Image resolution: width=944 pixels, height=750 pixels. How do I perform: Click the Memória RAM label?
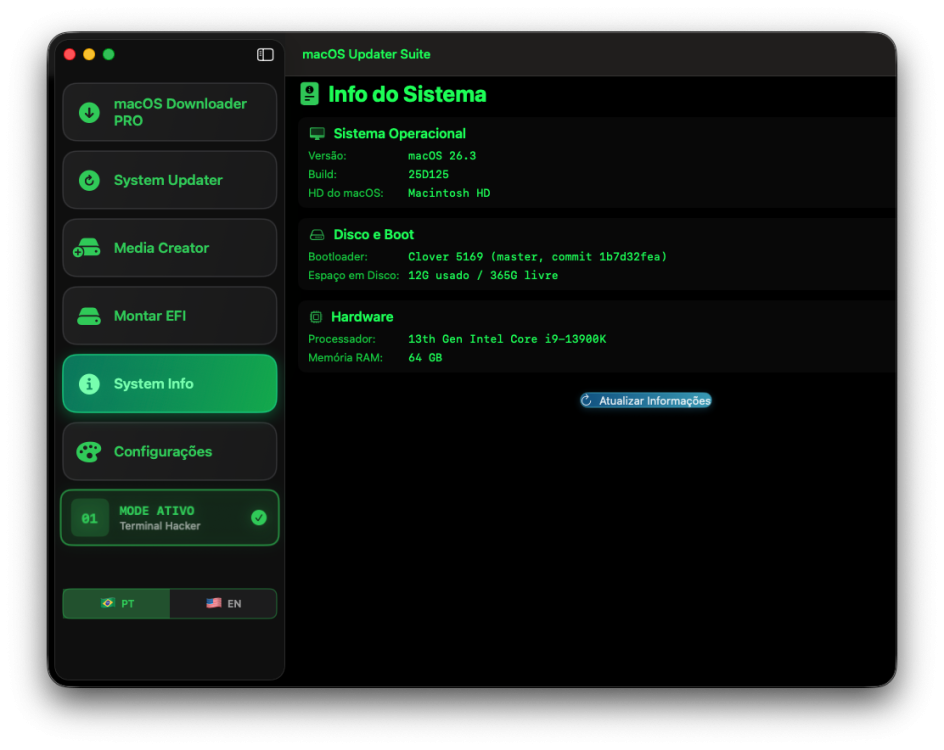345,358
